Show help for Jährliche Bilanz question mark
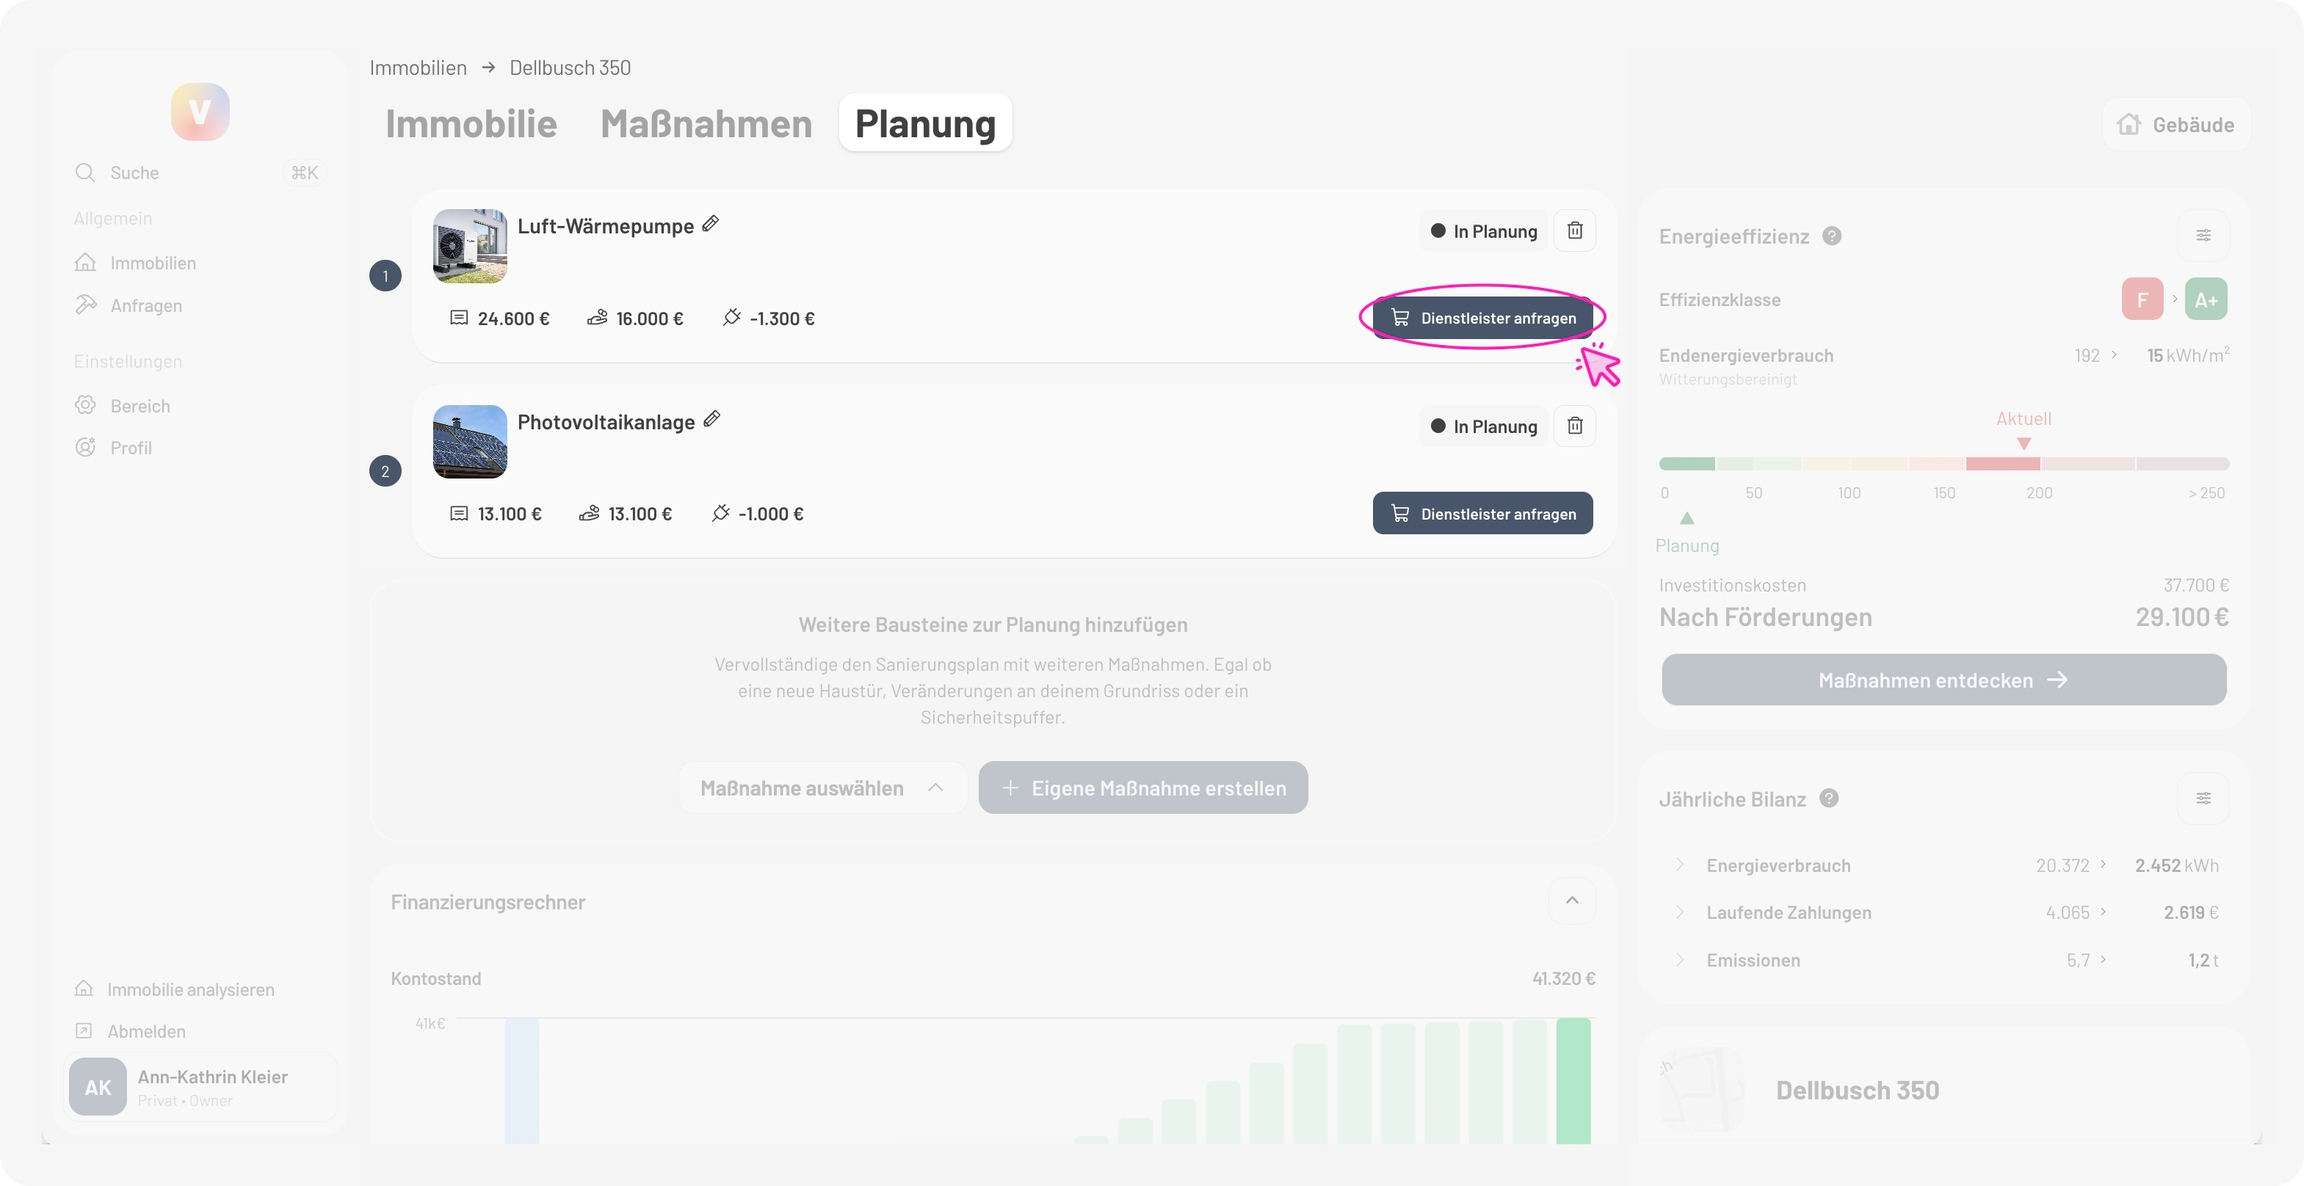The width and height of the screenshot is (2304, 1186). click(x=1829, y=799)
